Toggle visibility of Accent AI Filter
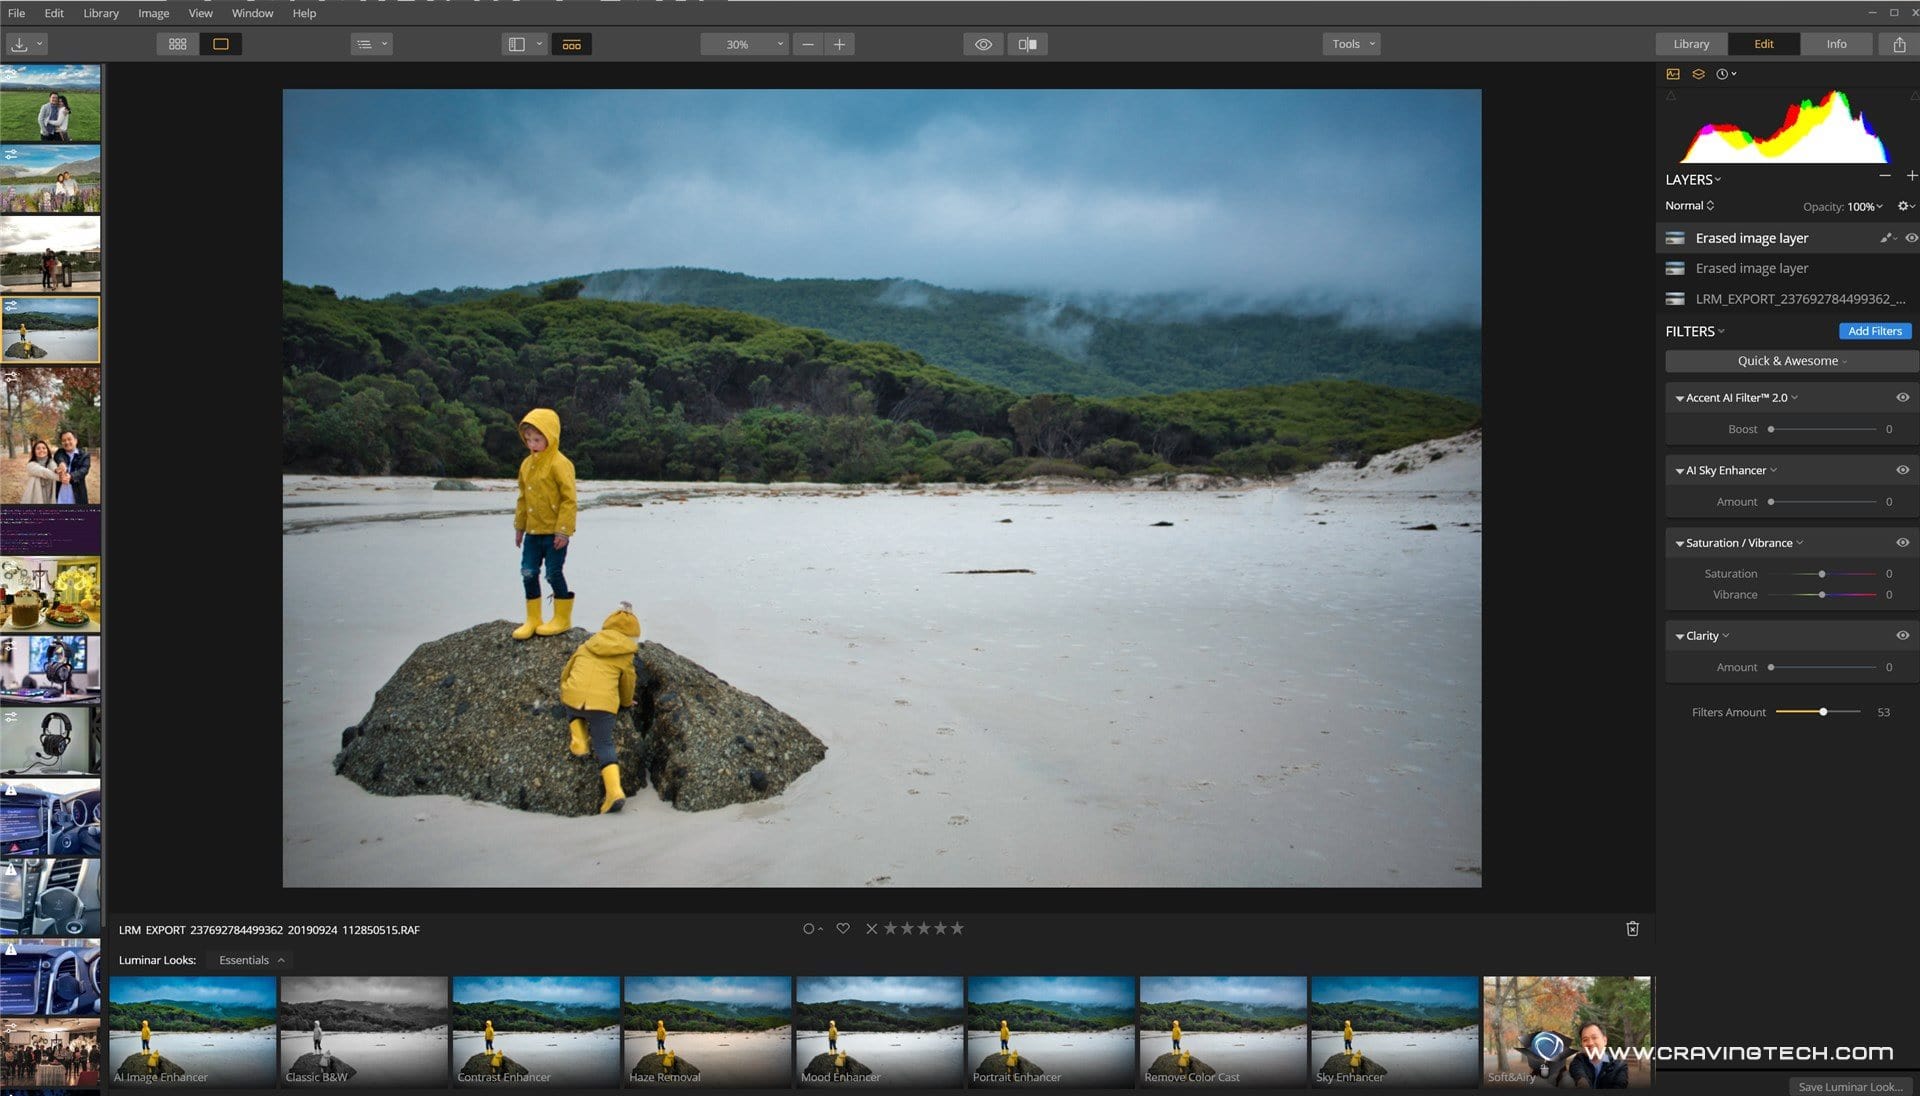This screenshot has height=1096, width=1920. 1902,398
